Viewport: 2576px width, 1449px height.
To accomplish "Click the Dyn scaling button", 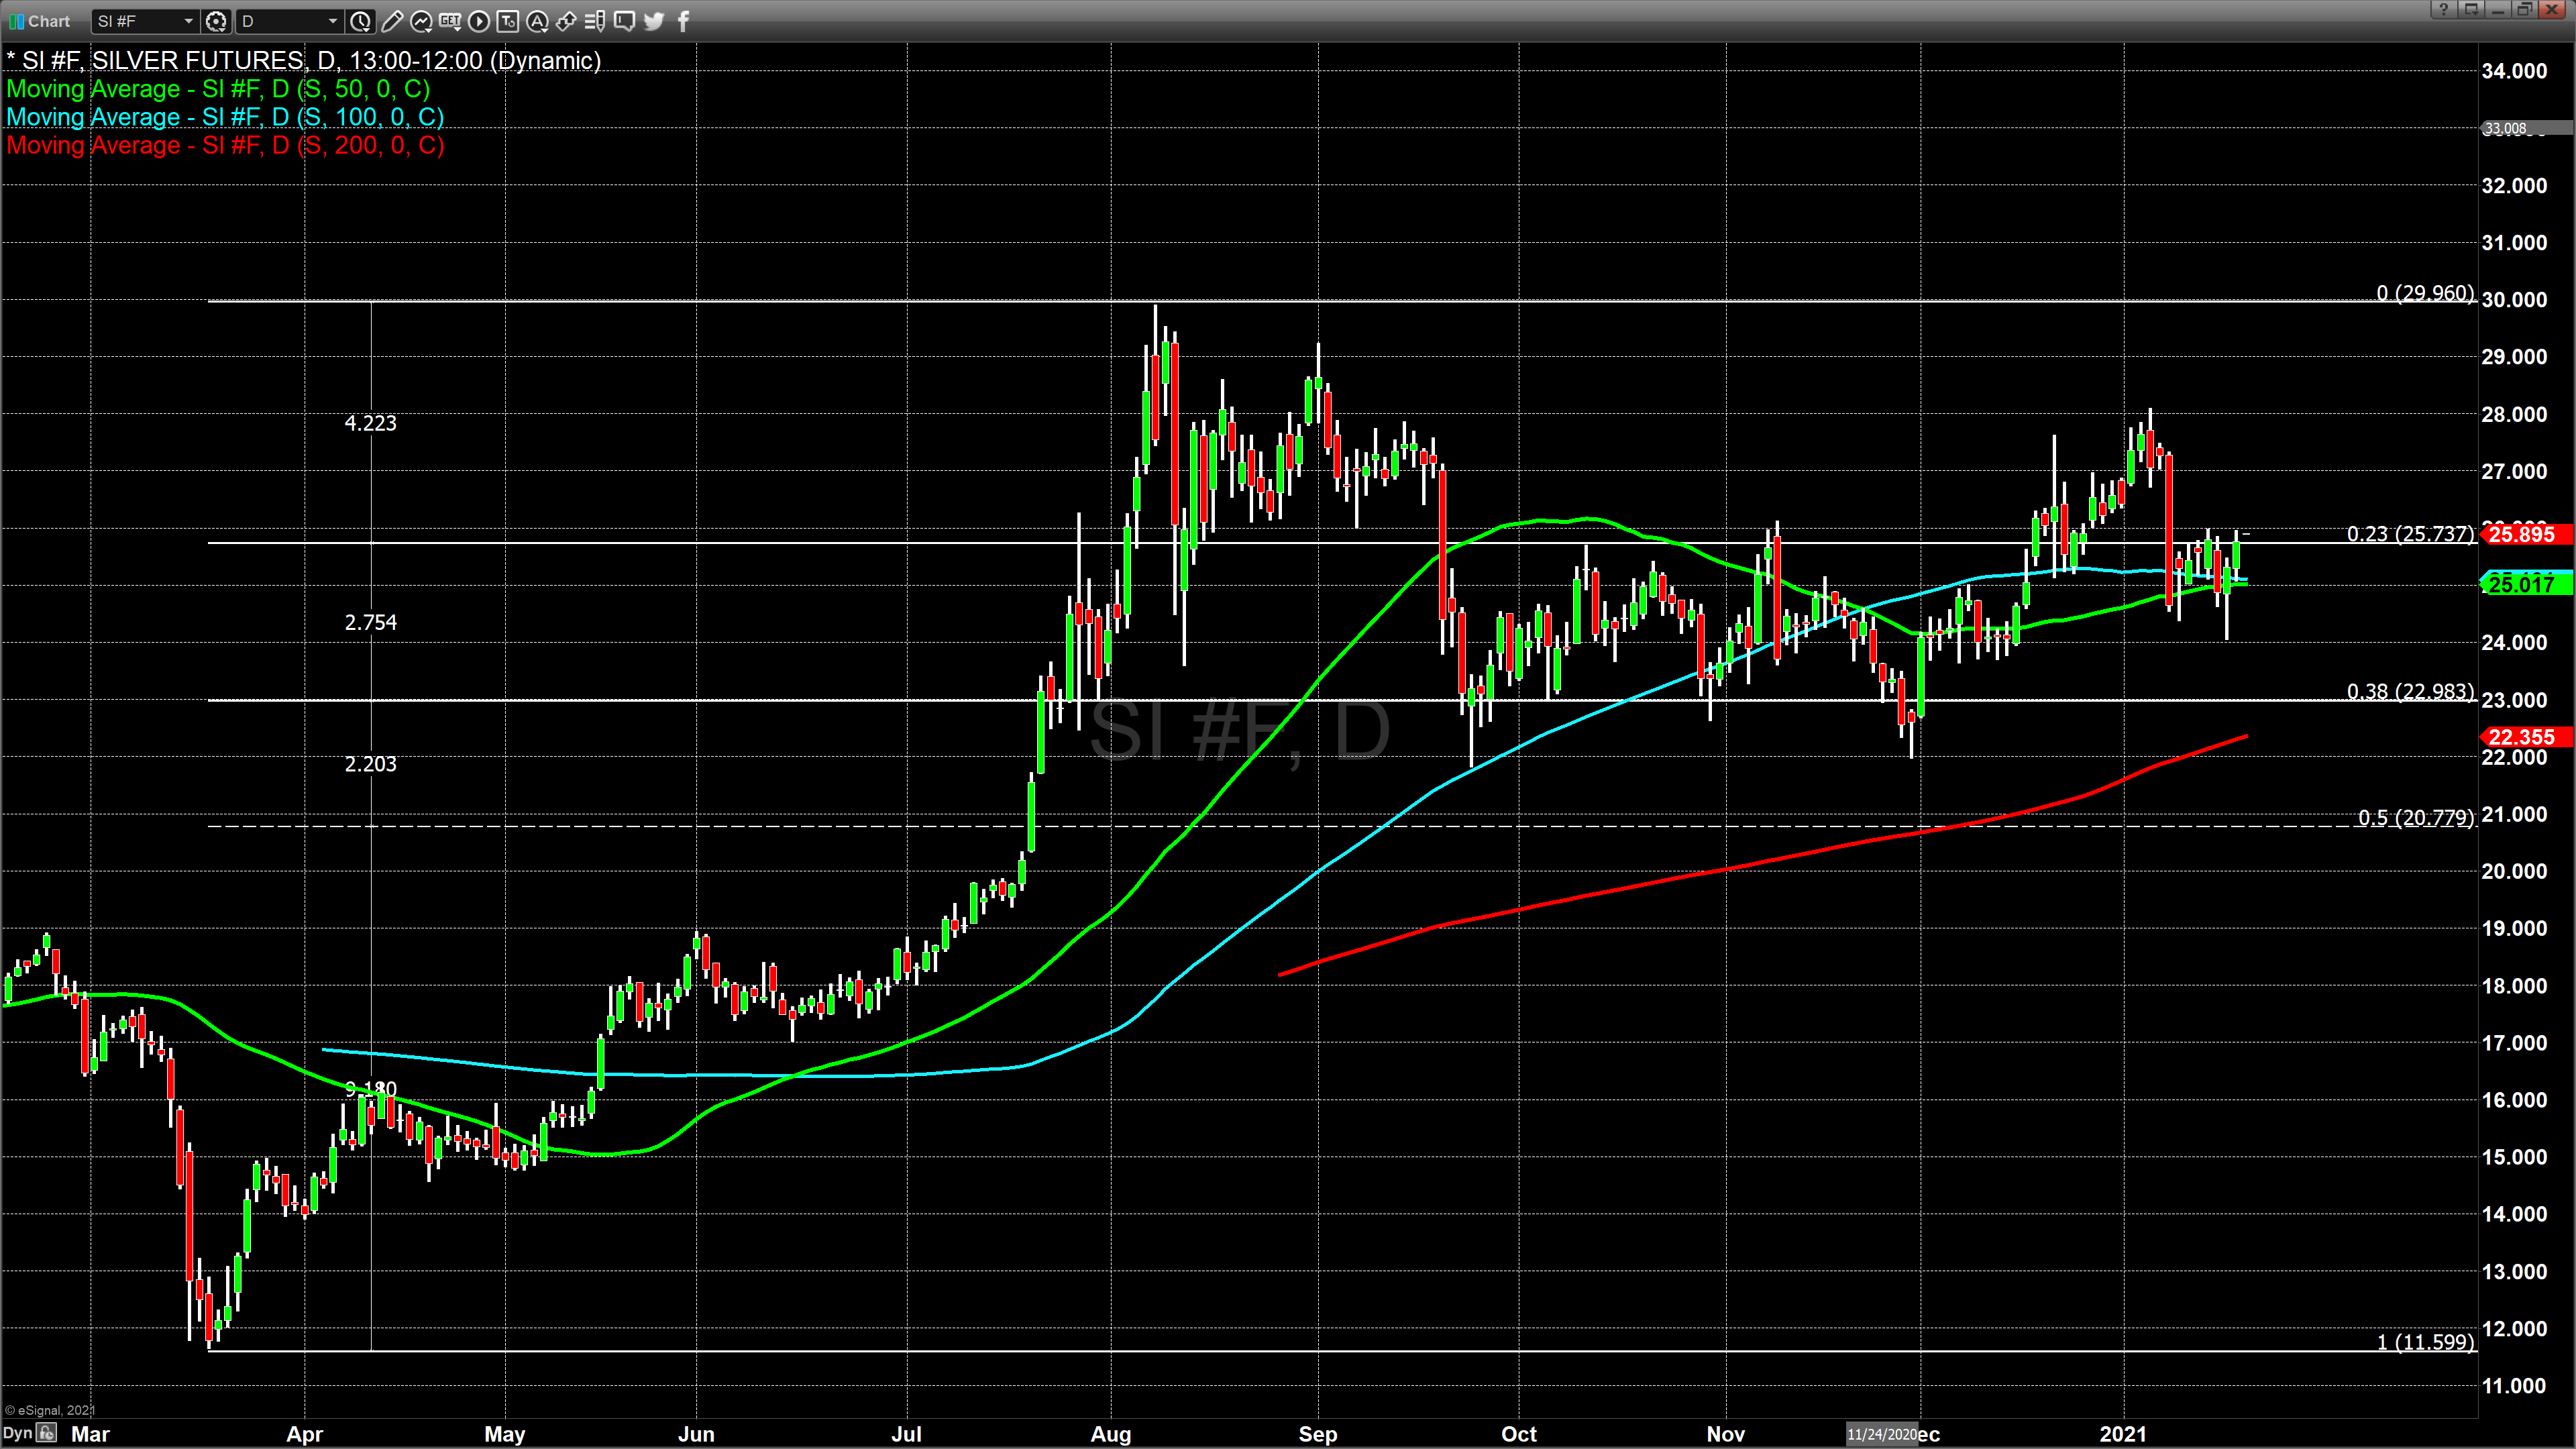I will (x=17, y=1433).
